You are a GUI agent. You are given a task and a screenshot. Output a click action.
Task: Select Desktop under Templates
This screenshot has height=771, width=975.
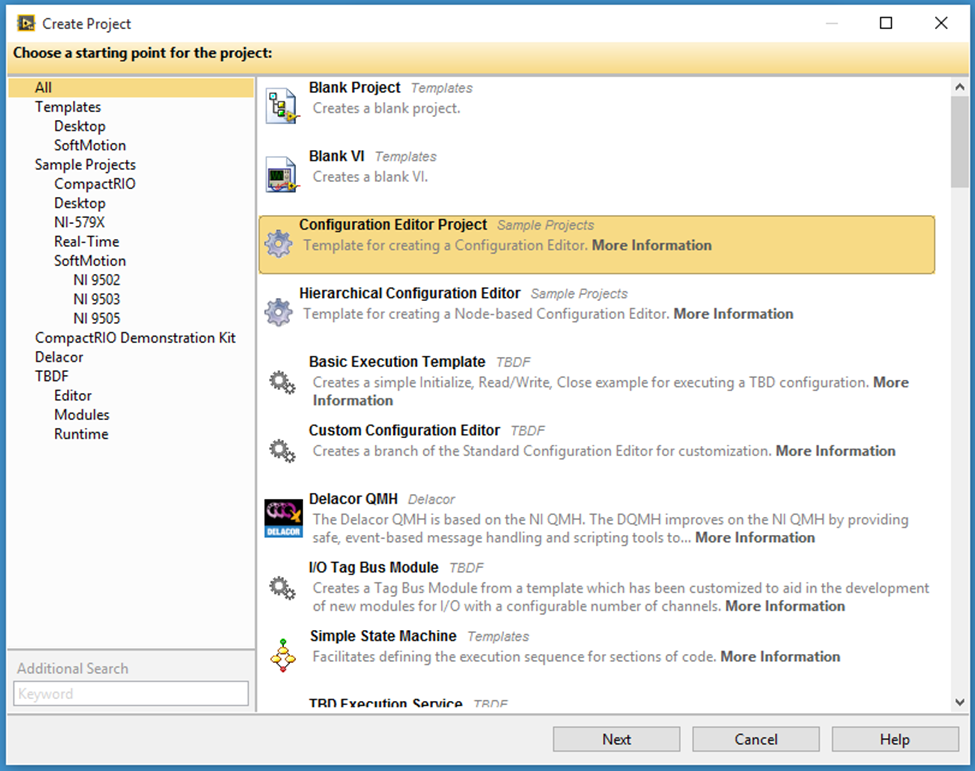[80, 126]
